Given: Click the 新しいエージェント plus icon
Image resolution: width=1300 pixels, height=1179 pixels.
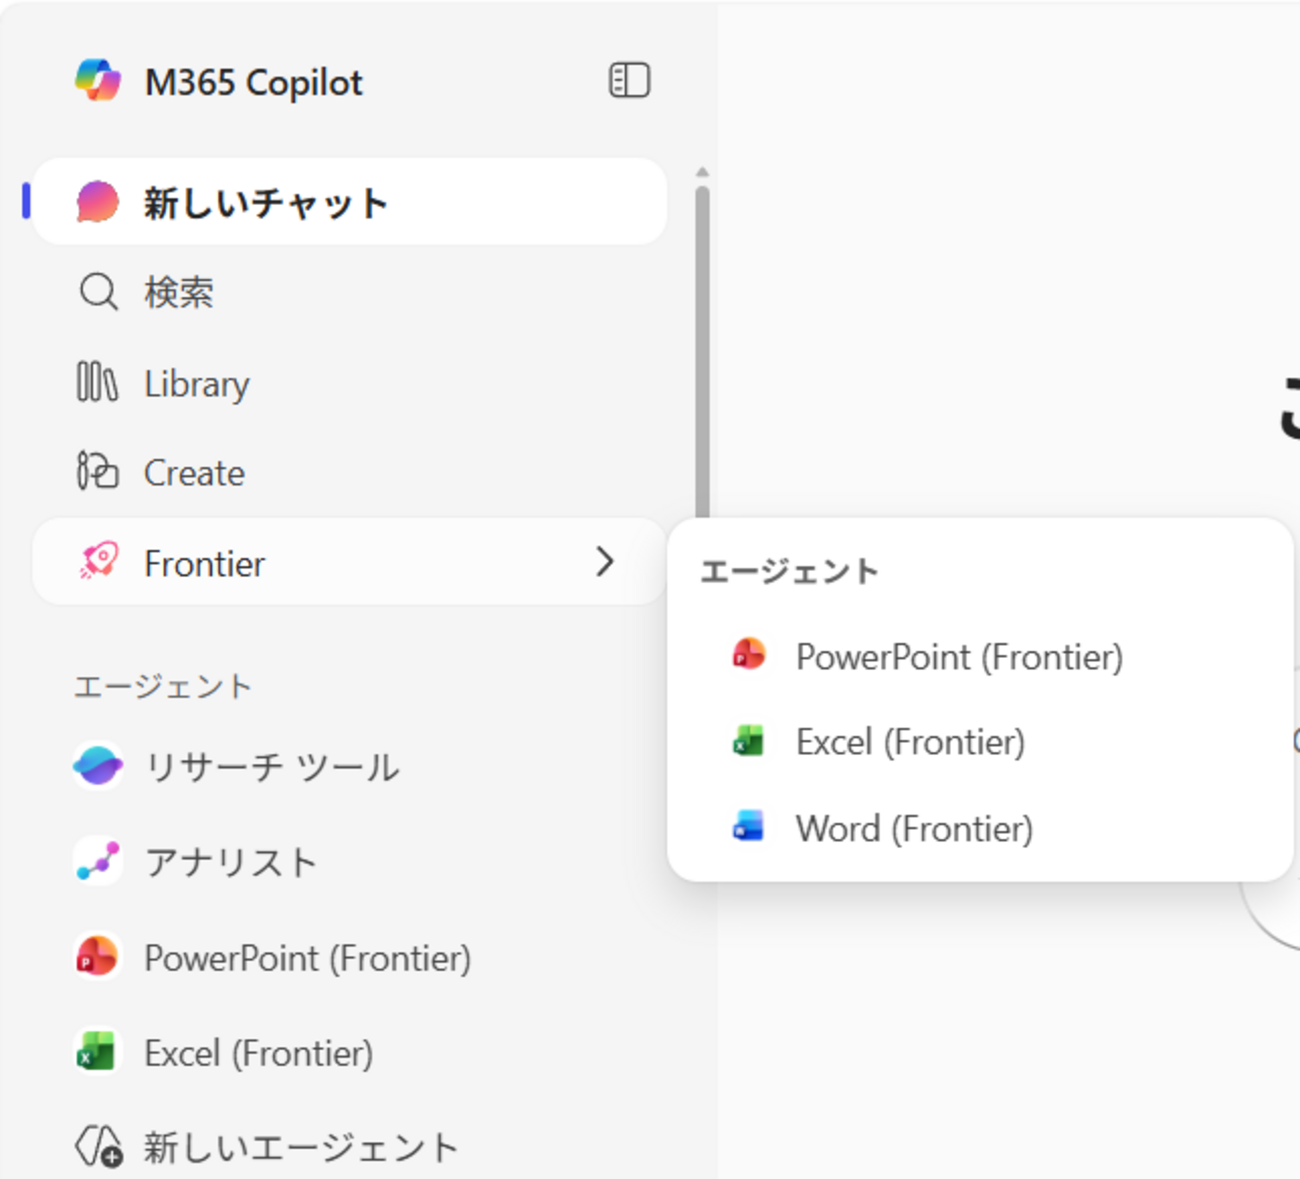Looking at the screenshot, I should click(x=99, y=1147).
